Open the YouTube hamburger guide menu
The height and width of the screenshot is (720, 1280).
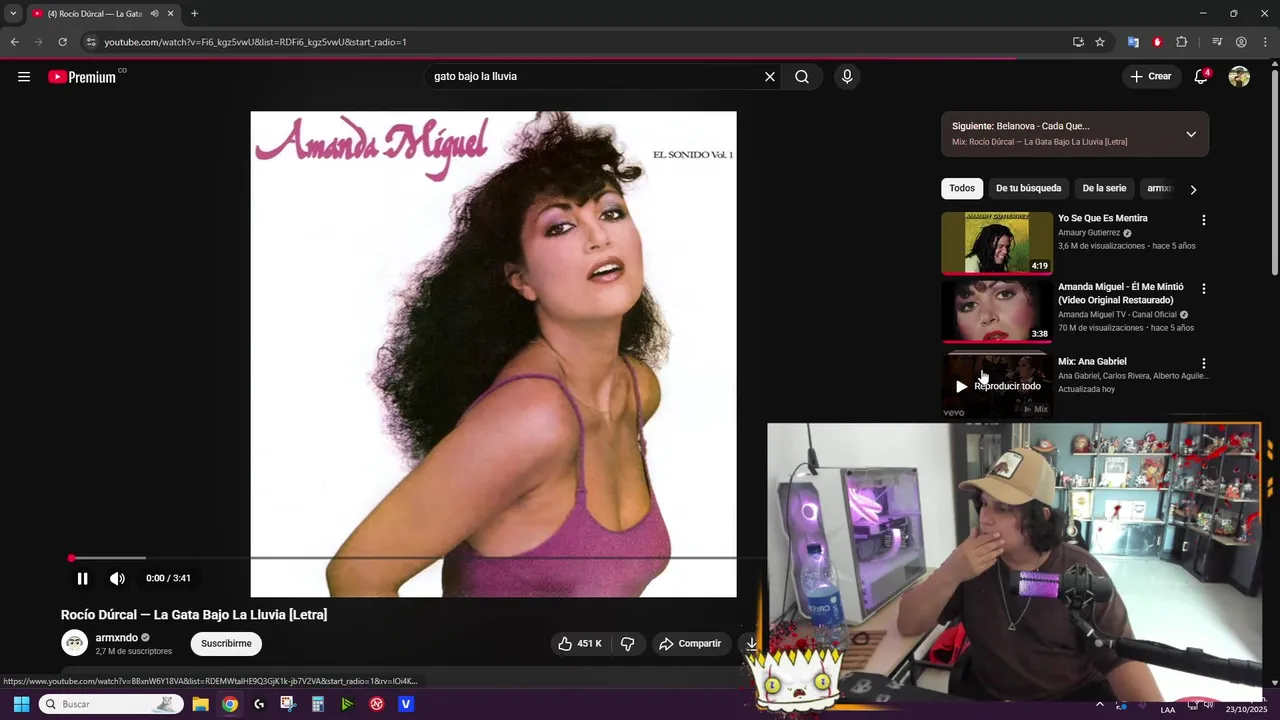tap(24, 77)
